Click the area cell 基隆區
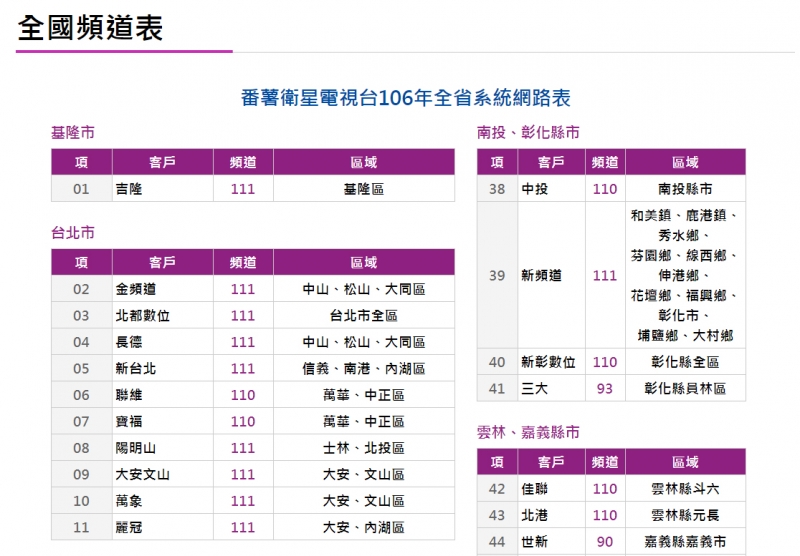The width and height of the screenshot is (800, 556). tap(364, 189)
